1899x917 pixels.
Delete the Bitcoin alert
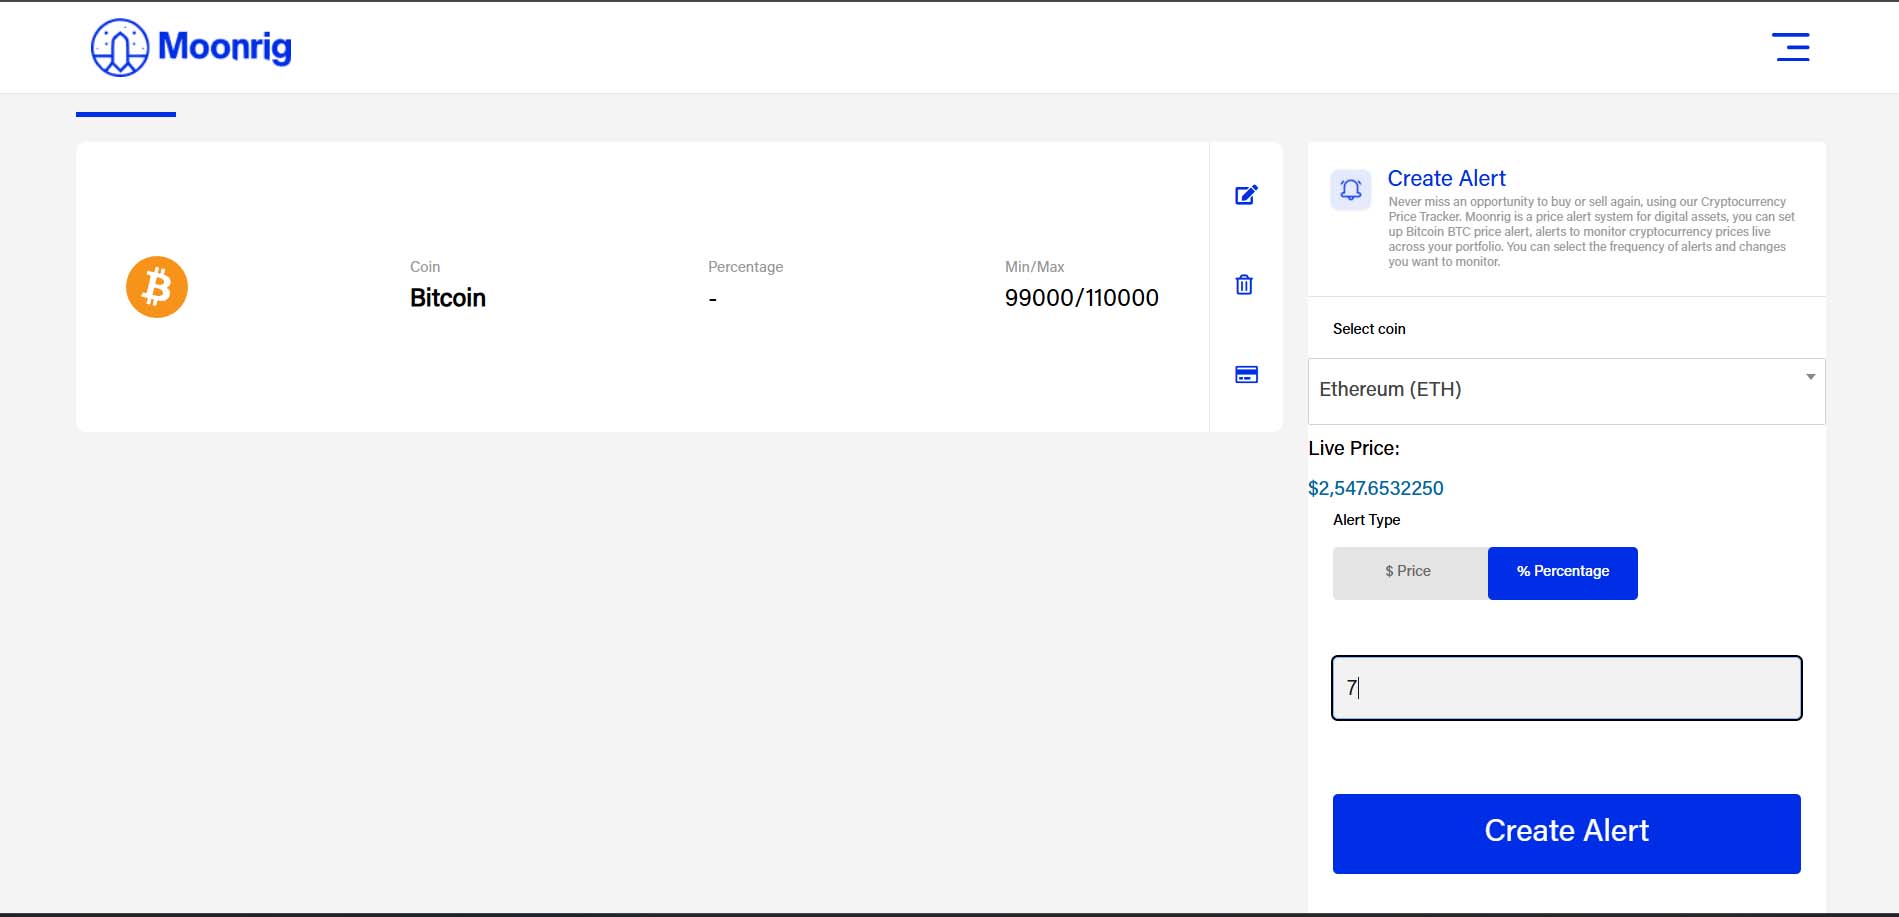click(1244, 285)
